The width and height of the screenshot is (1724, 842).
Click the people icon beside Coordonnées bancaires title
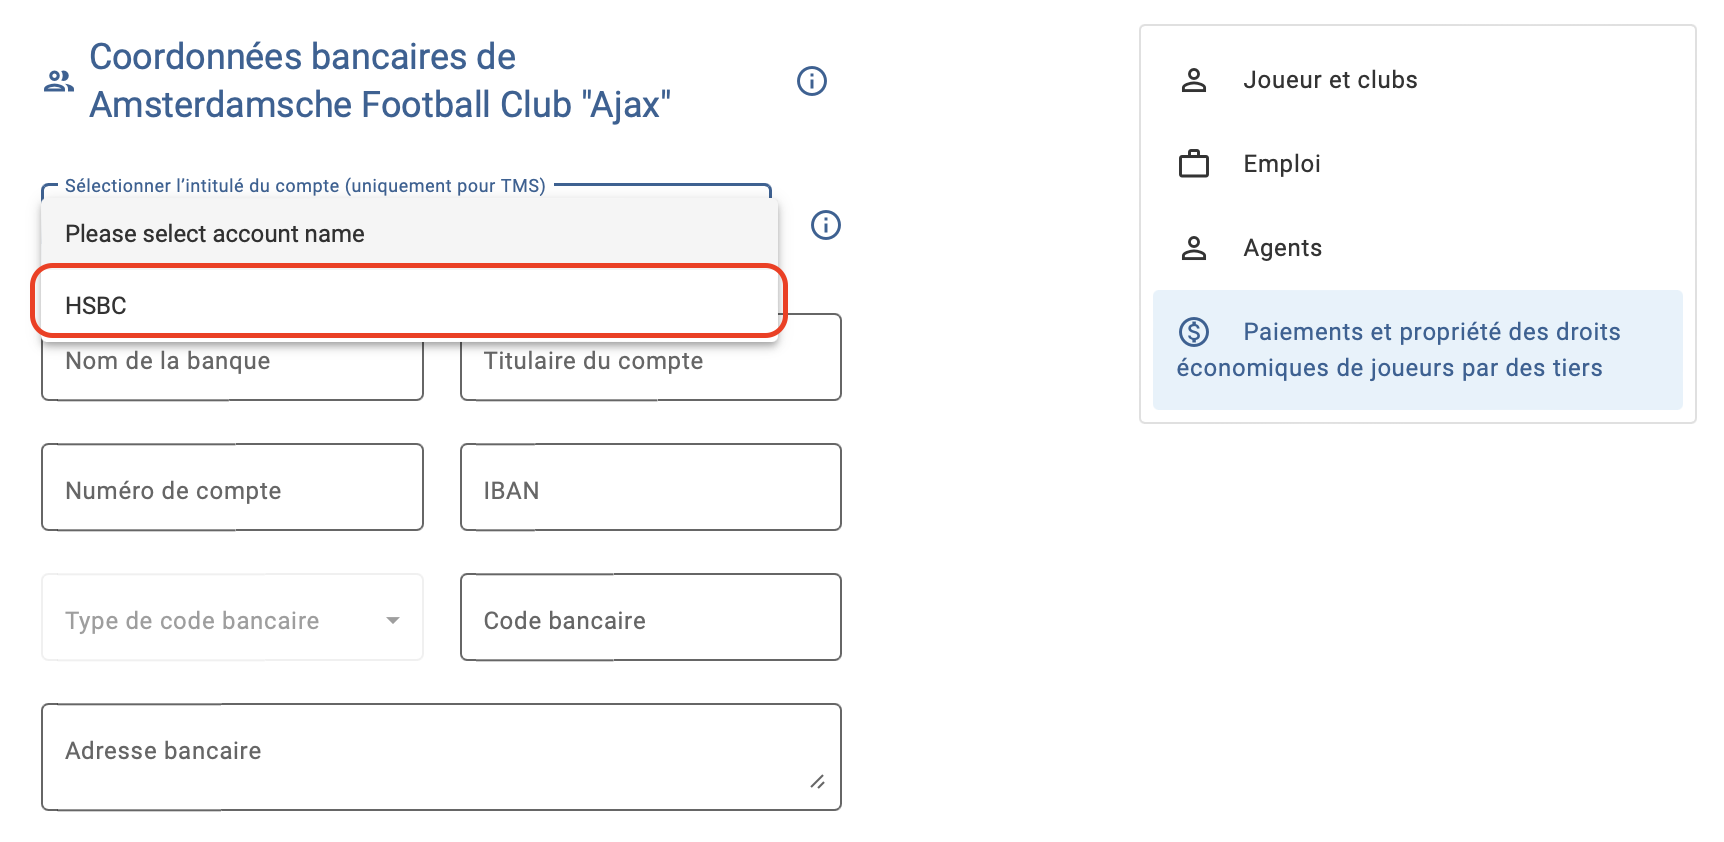59,81
